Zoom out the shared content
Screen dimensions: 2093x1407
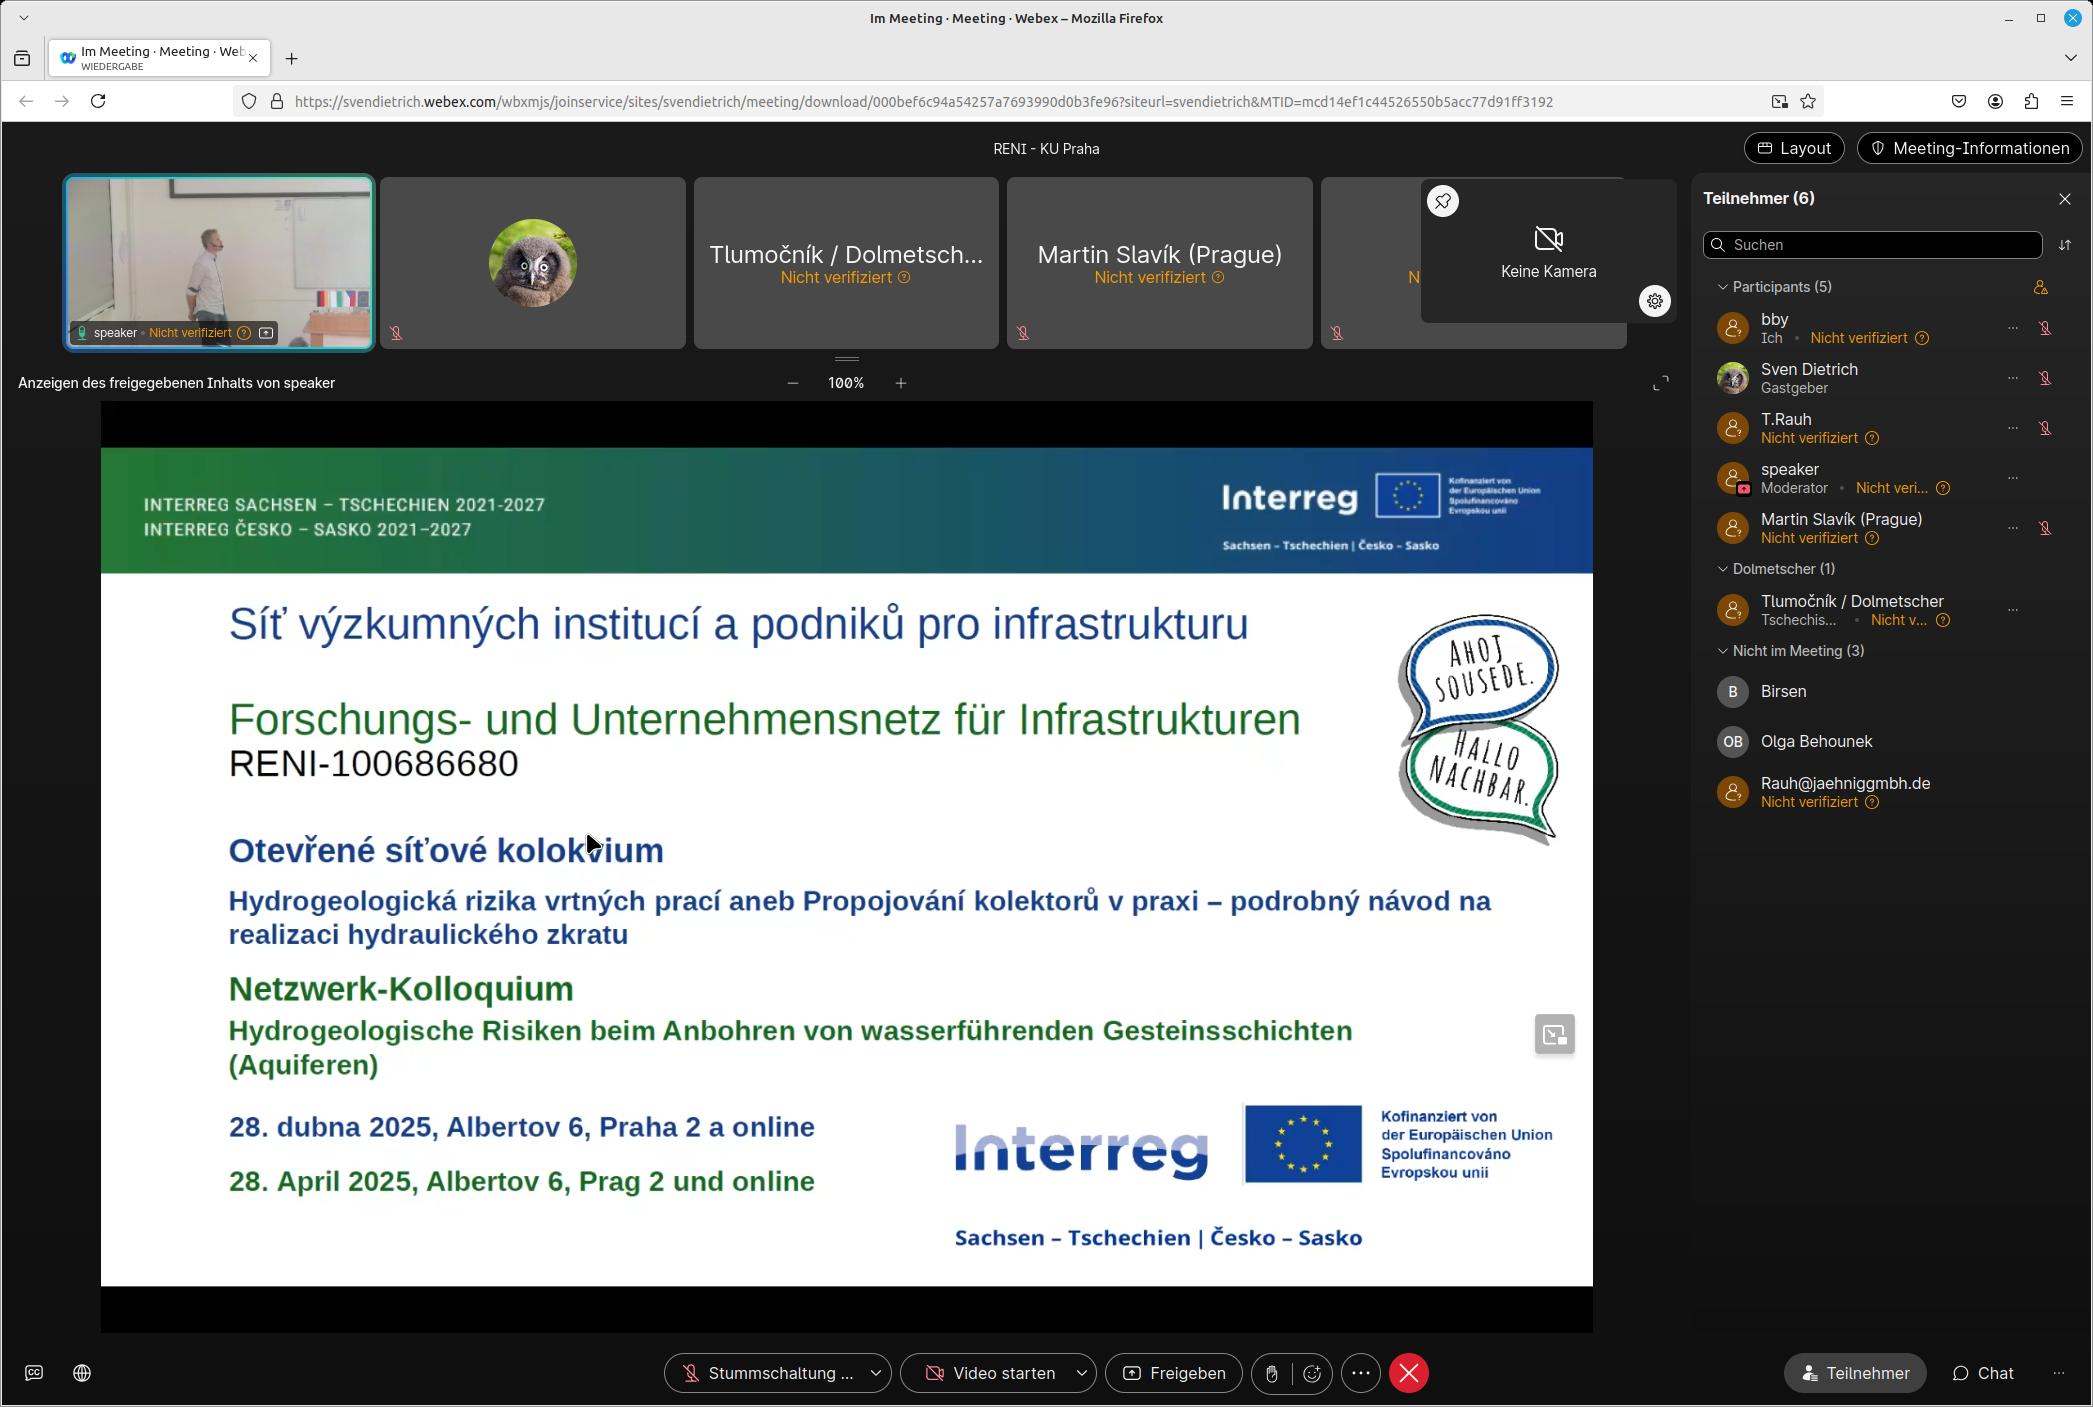[793, 383]
